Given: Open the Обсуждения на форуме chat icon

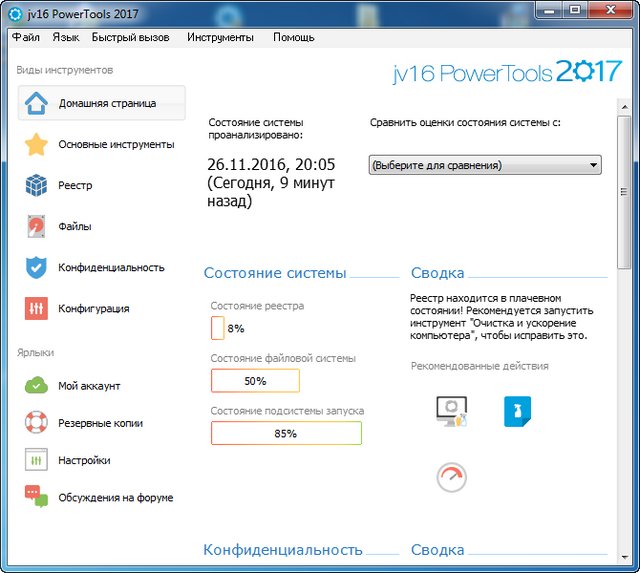Looking at the screenshot, I should [x=36, y=497].
